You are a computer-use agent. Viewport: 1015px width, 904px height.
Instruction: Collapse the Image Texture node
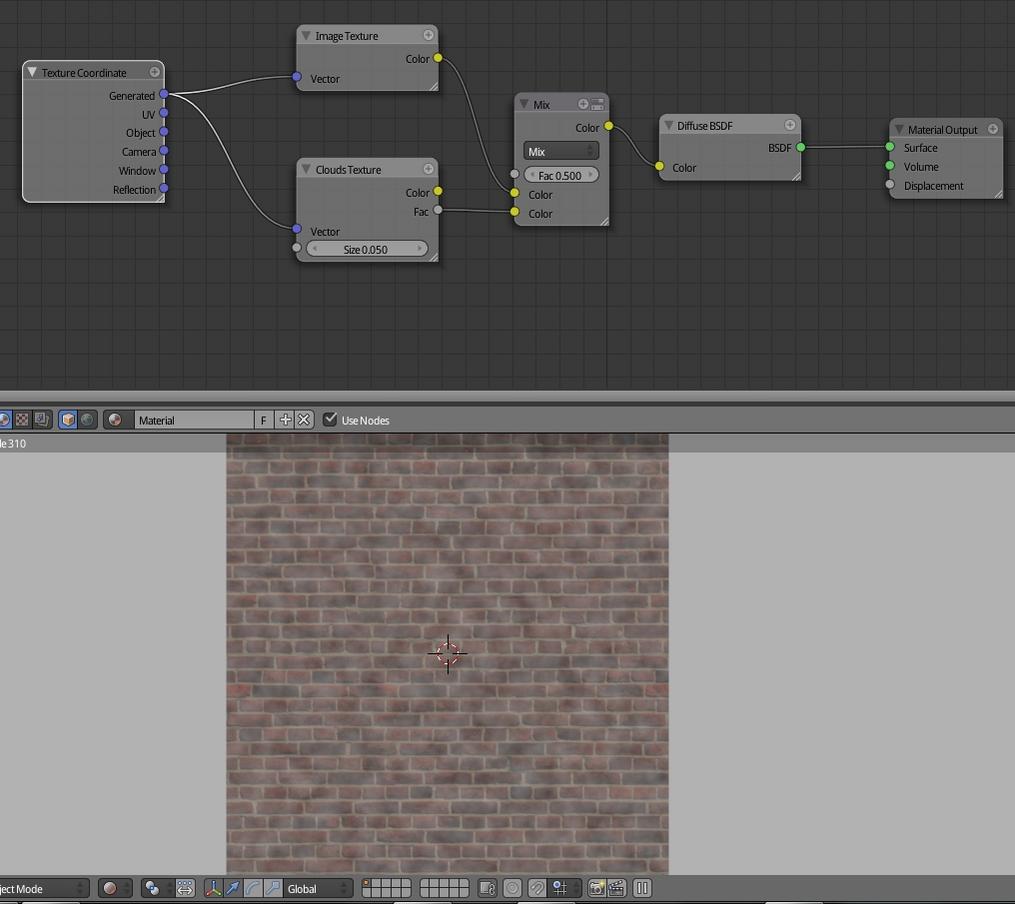[x=306, y=35]
